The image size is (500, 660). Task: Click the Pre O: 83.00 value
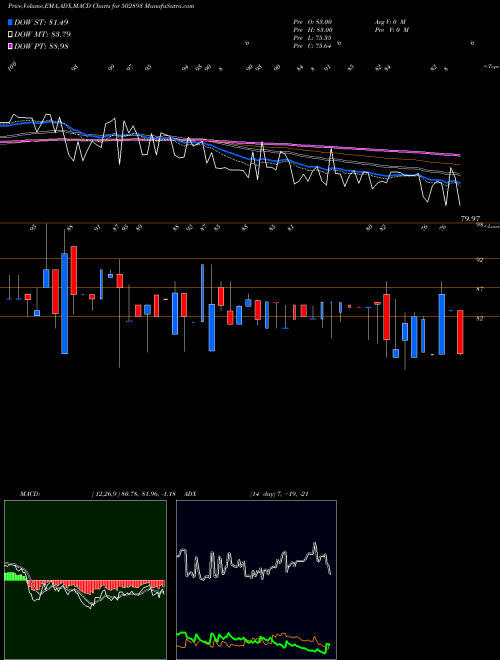click(x=313, y=22)
